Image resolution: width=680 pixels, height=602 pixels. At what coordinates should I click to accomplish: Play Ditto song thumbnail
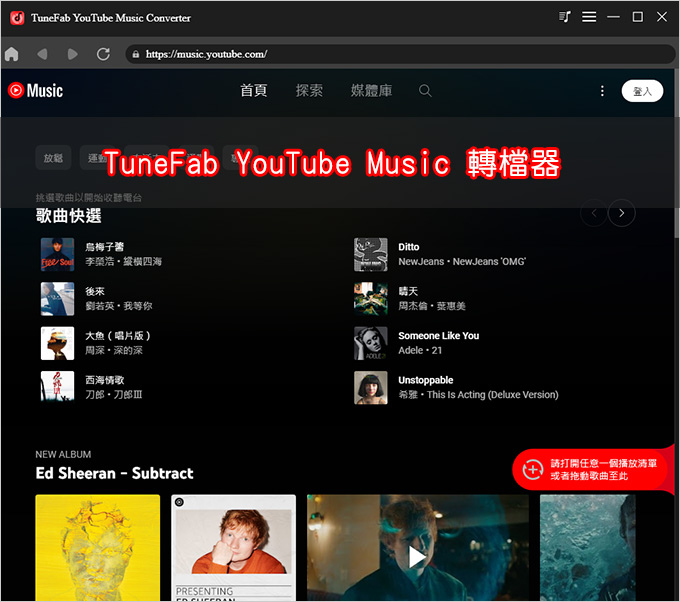click(371, 255)
